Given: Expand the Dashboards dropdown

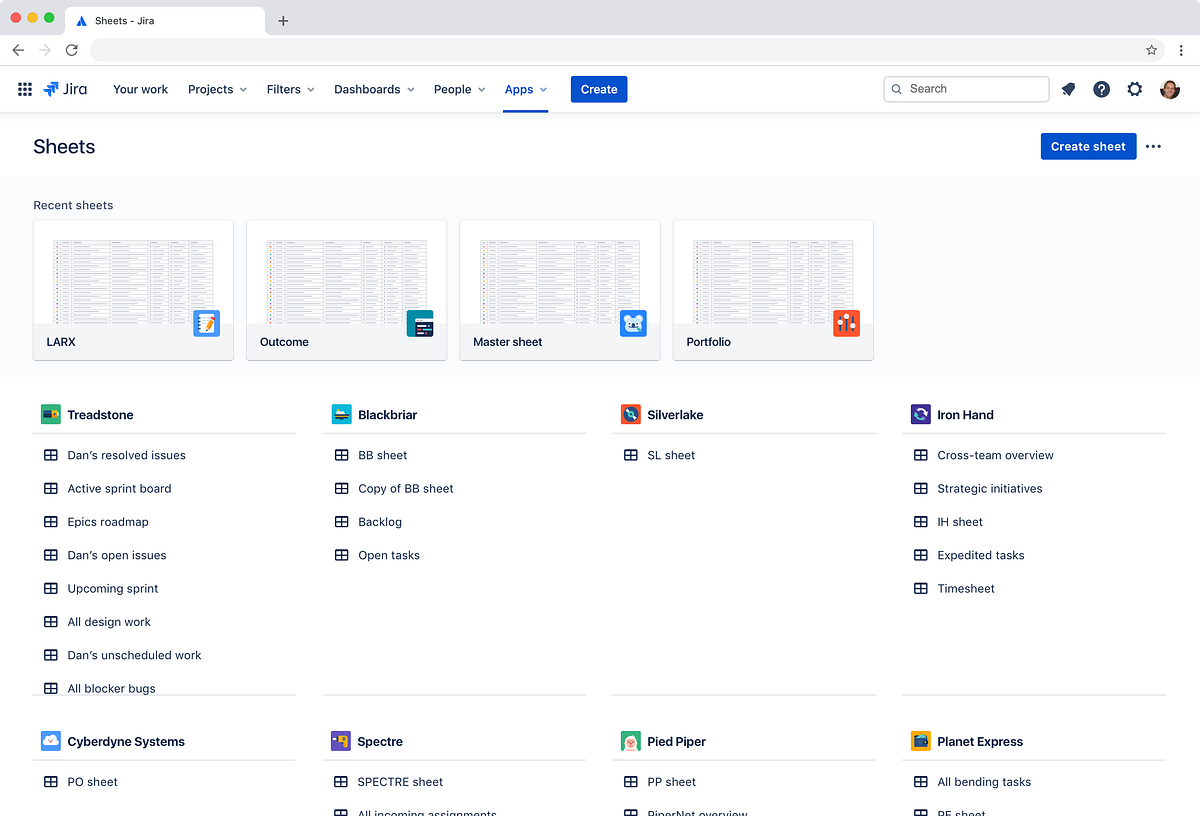Looking at the screenshot, I should pyautogui.click(x=373, y=89).
